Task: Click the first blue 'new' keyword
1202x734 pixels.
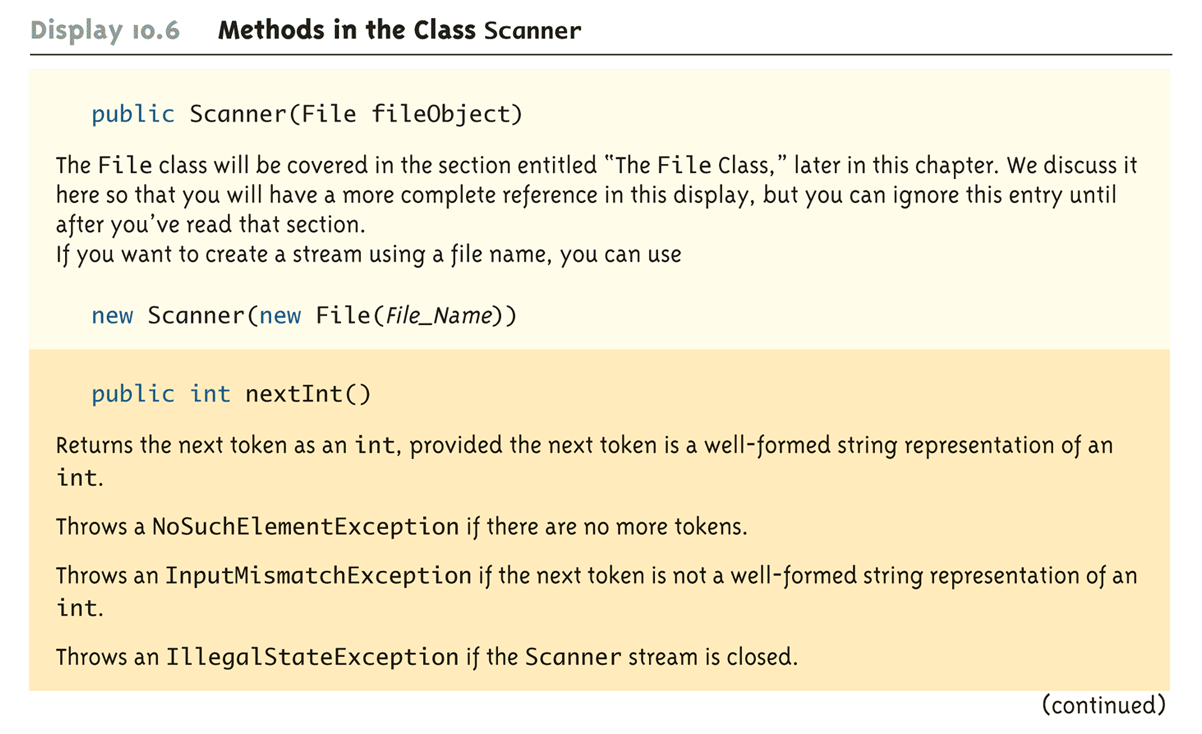Action: 112,316
